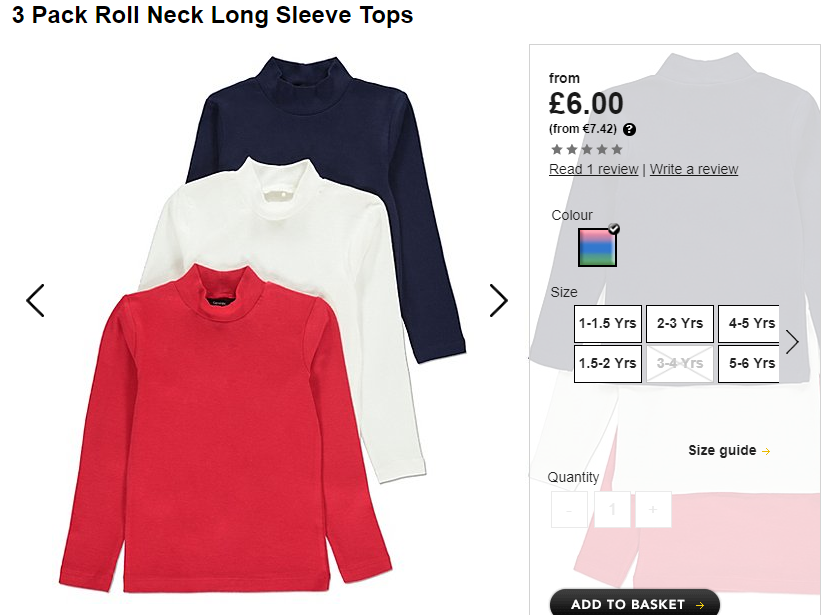The height and width of the screenshot is (615, 831).
Task: Select size 1-1.5 Yrs
Action: point(607,323)
